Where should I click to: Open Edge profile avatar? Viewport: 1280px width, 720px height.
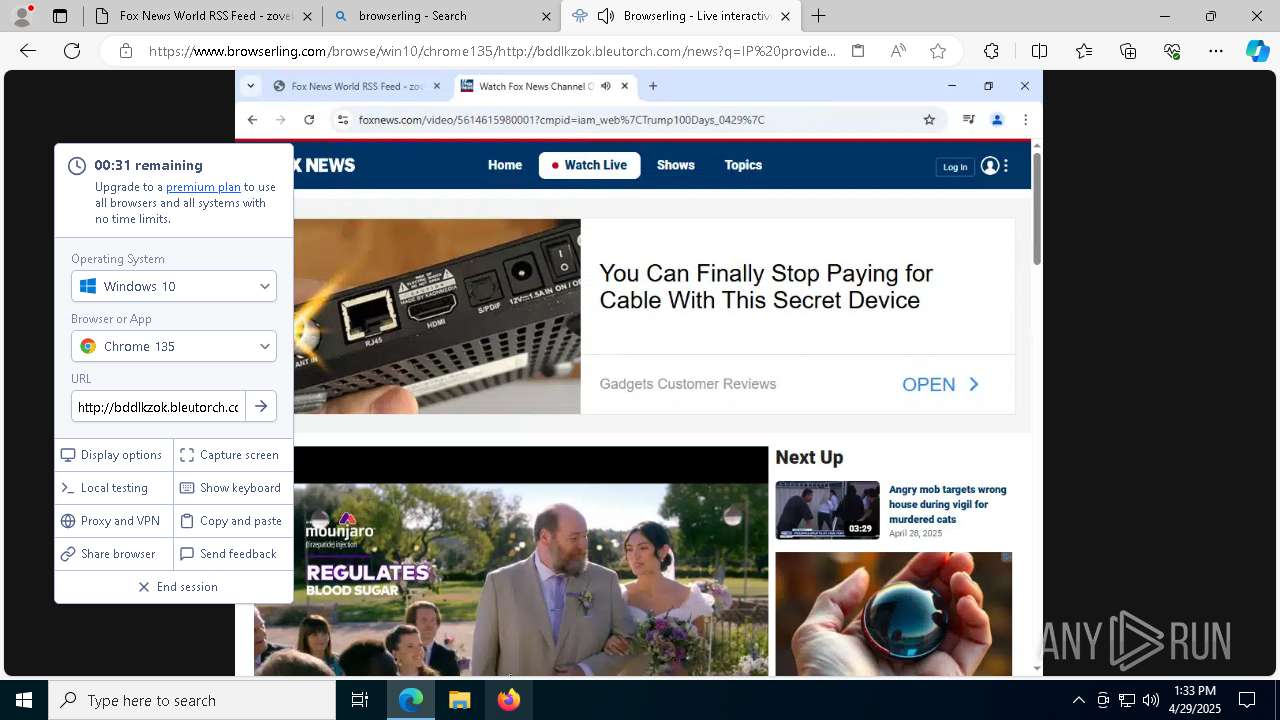pyautogui.click(x=22, y=15)
